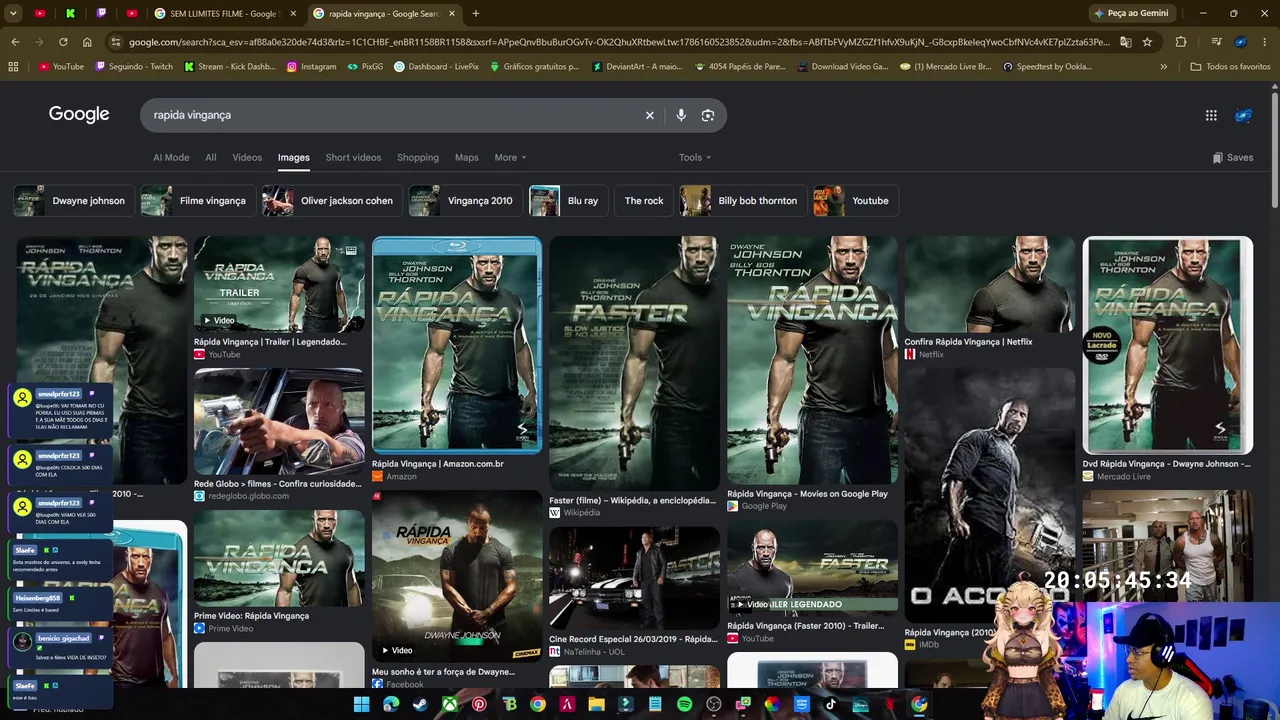Image resolution: width=1280 pixels, height=720 pixels.
Task: Launch Steam from the taskbar
Action: 420,704
